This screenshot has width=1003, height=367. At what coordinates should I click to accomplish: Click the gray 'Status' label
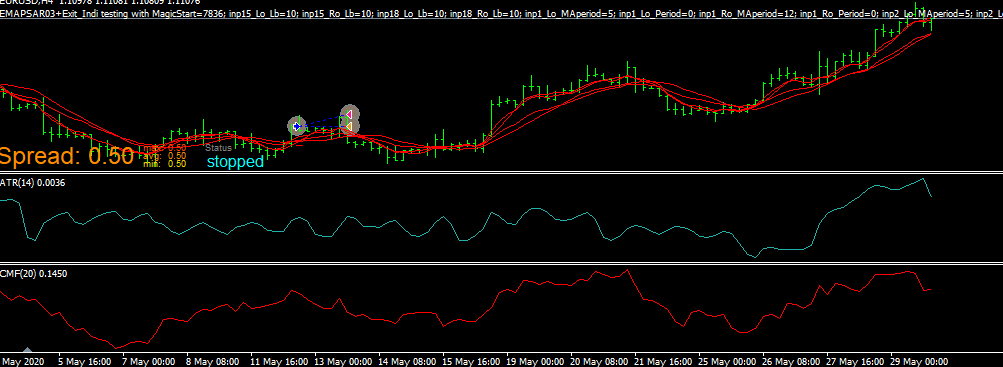click(219, 148)
